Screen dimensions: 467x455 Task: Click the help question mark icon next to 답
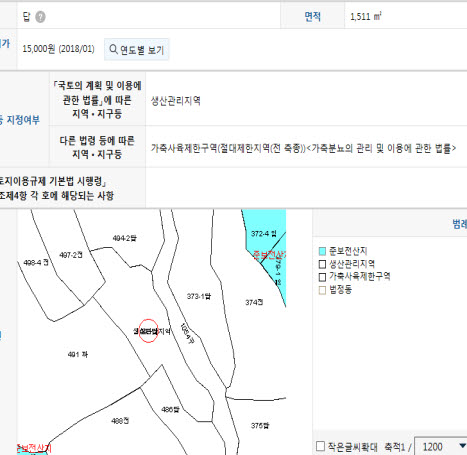[40, 17]
